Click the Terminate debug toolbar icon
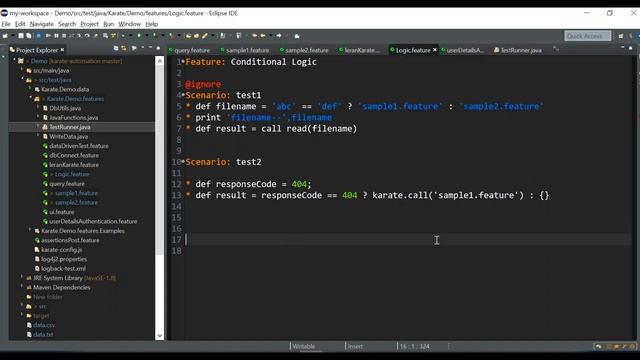 tap(64, 36)
